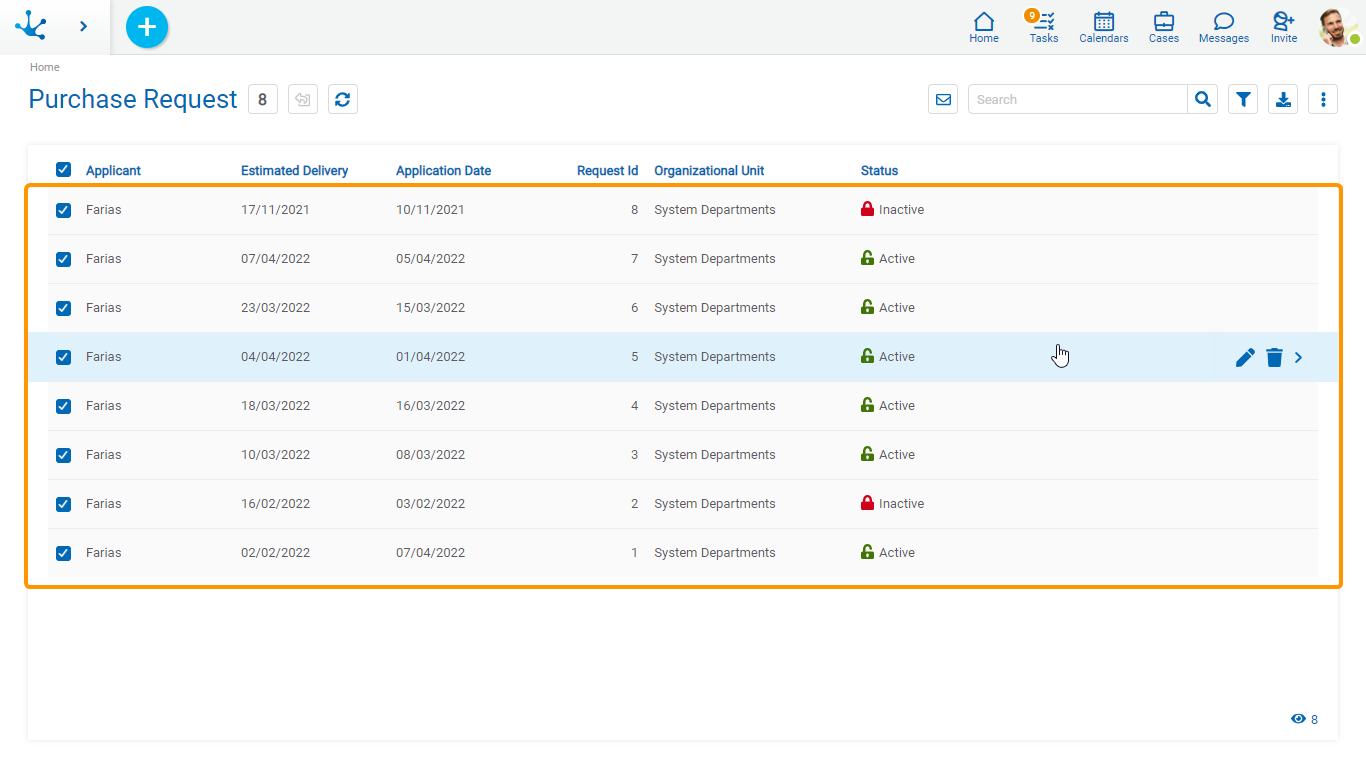The image size is (1366, 768).
Task: Click the green unlock icon in row 1
Action: pos(867,552)
